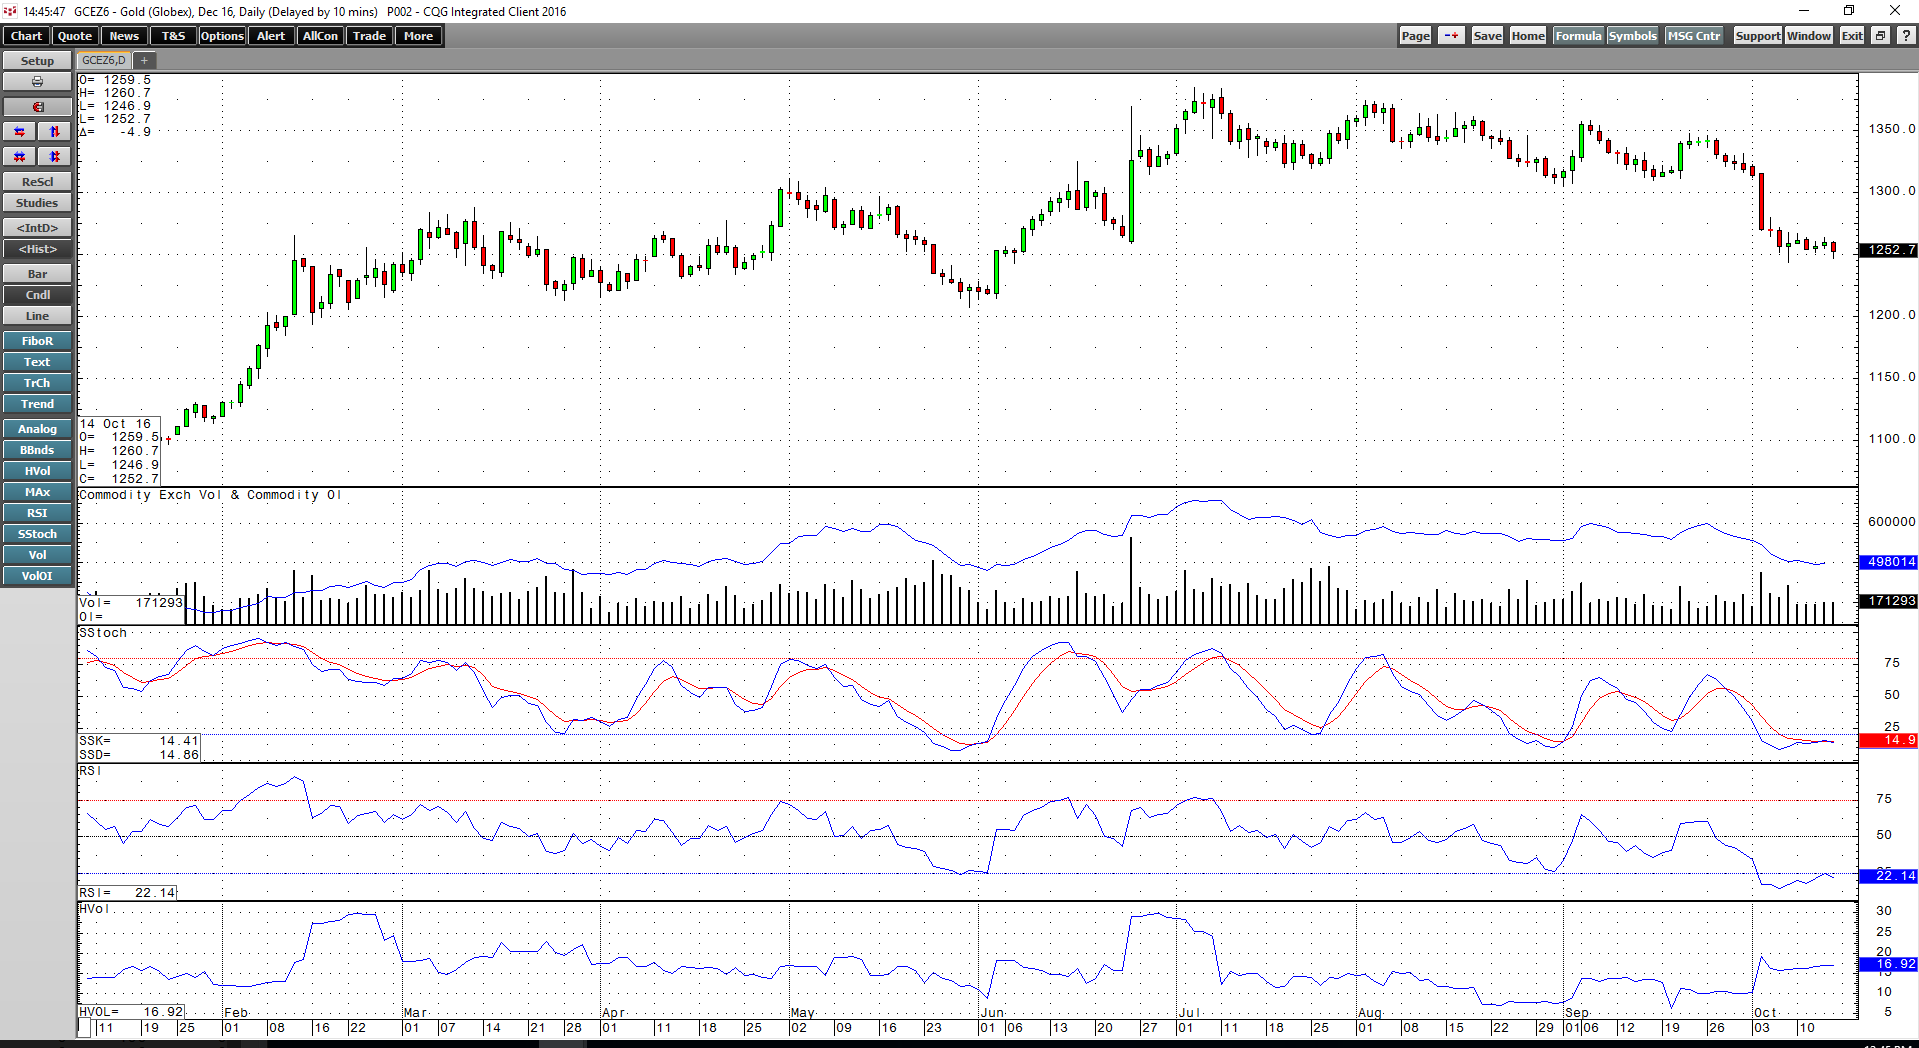Viewport: 1919px width, 1048px height.
Task: Click the restore windows toolbar icon
Action: tap(1880, 36)
